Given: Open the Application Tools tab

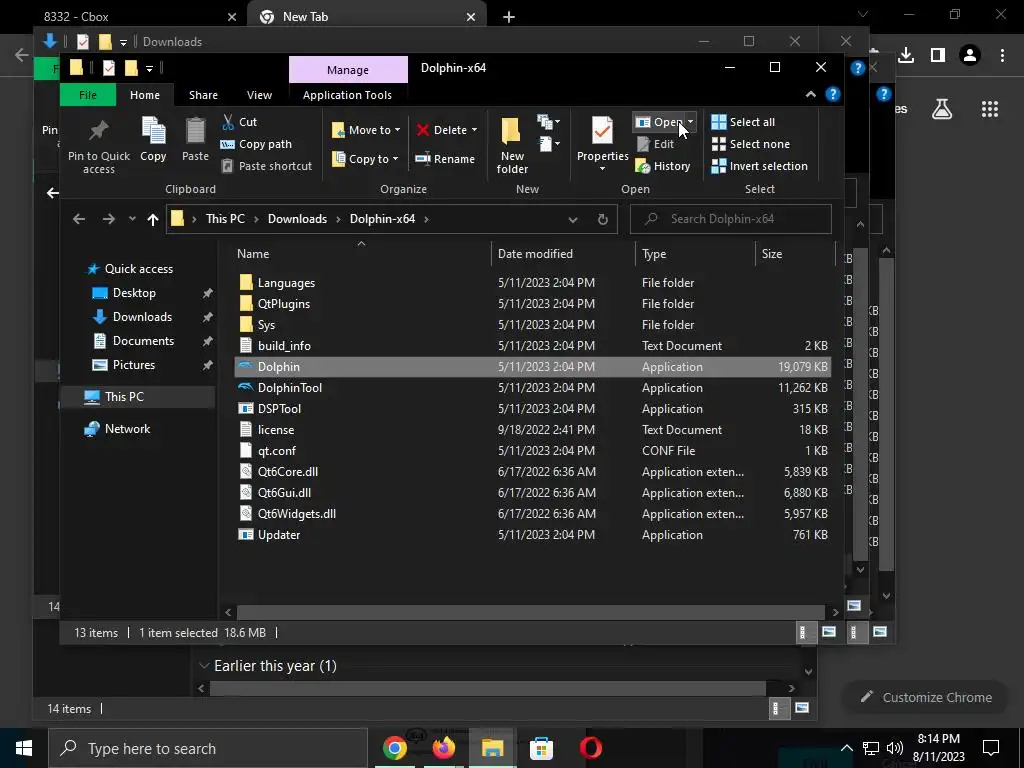Looking at the screenshot, I should click(347, 95).
